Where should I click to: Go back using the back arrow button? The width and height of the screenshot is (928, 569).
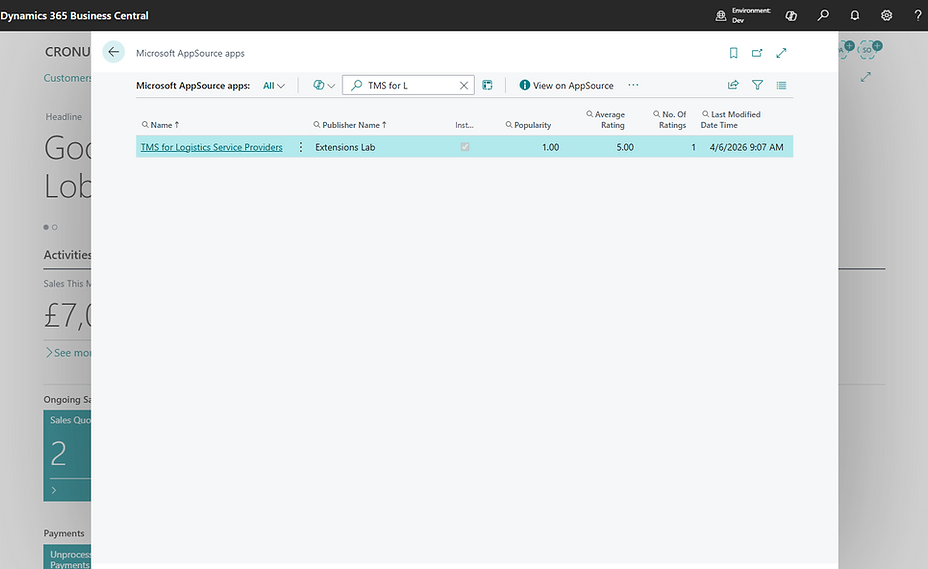(x=113, y=52)
